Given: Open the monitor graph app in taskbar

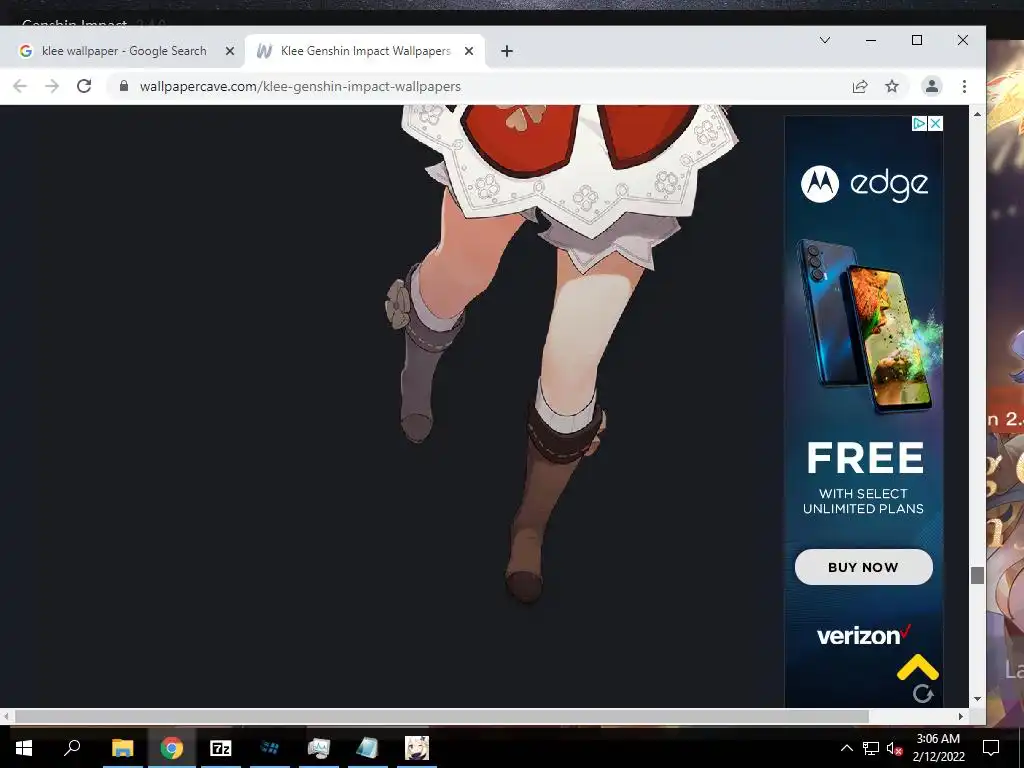Looking at the screenshot, I should click(319, 748).
